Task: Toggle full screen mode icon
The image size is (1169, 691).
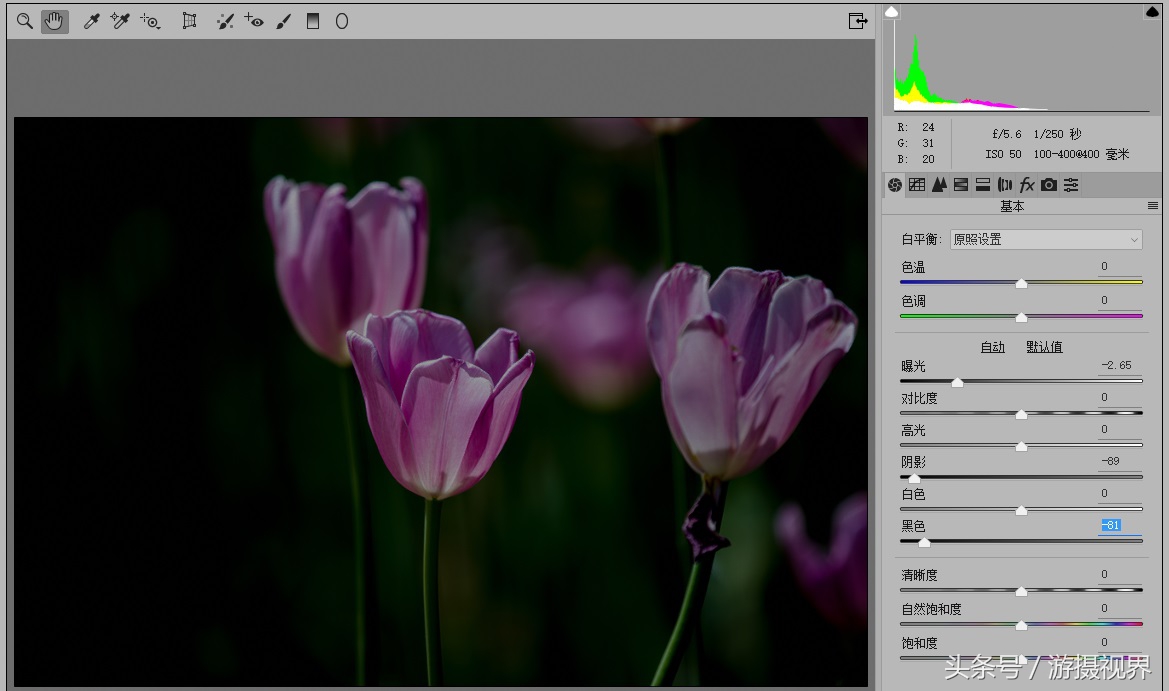Action: tap(857, 21)
